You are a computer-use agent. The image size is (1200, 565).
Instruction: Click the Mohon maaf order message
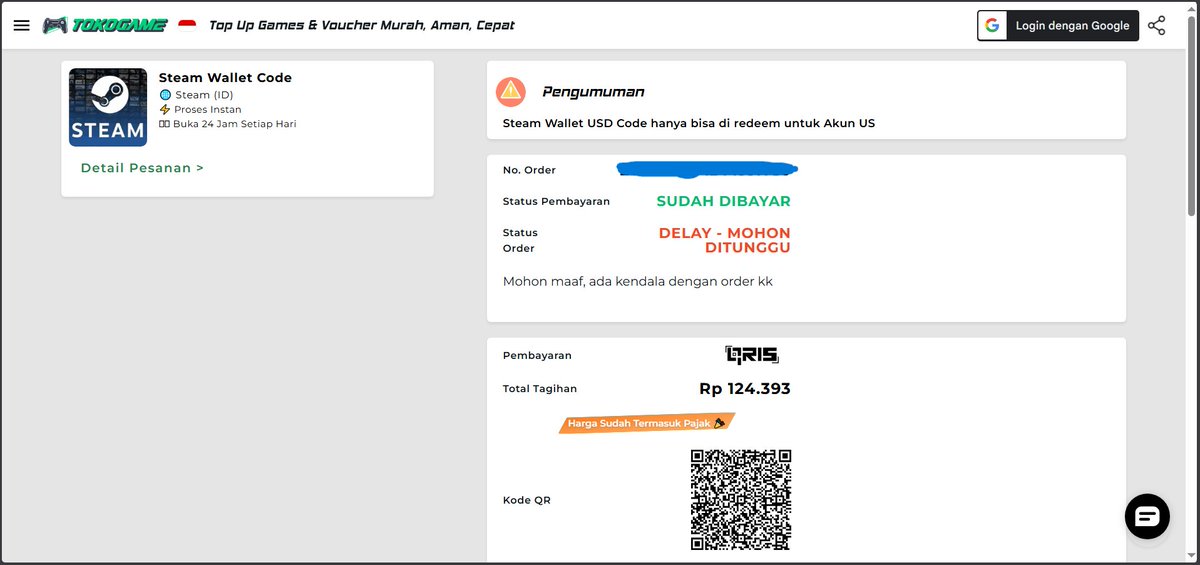tap(638, 282)
